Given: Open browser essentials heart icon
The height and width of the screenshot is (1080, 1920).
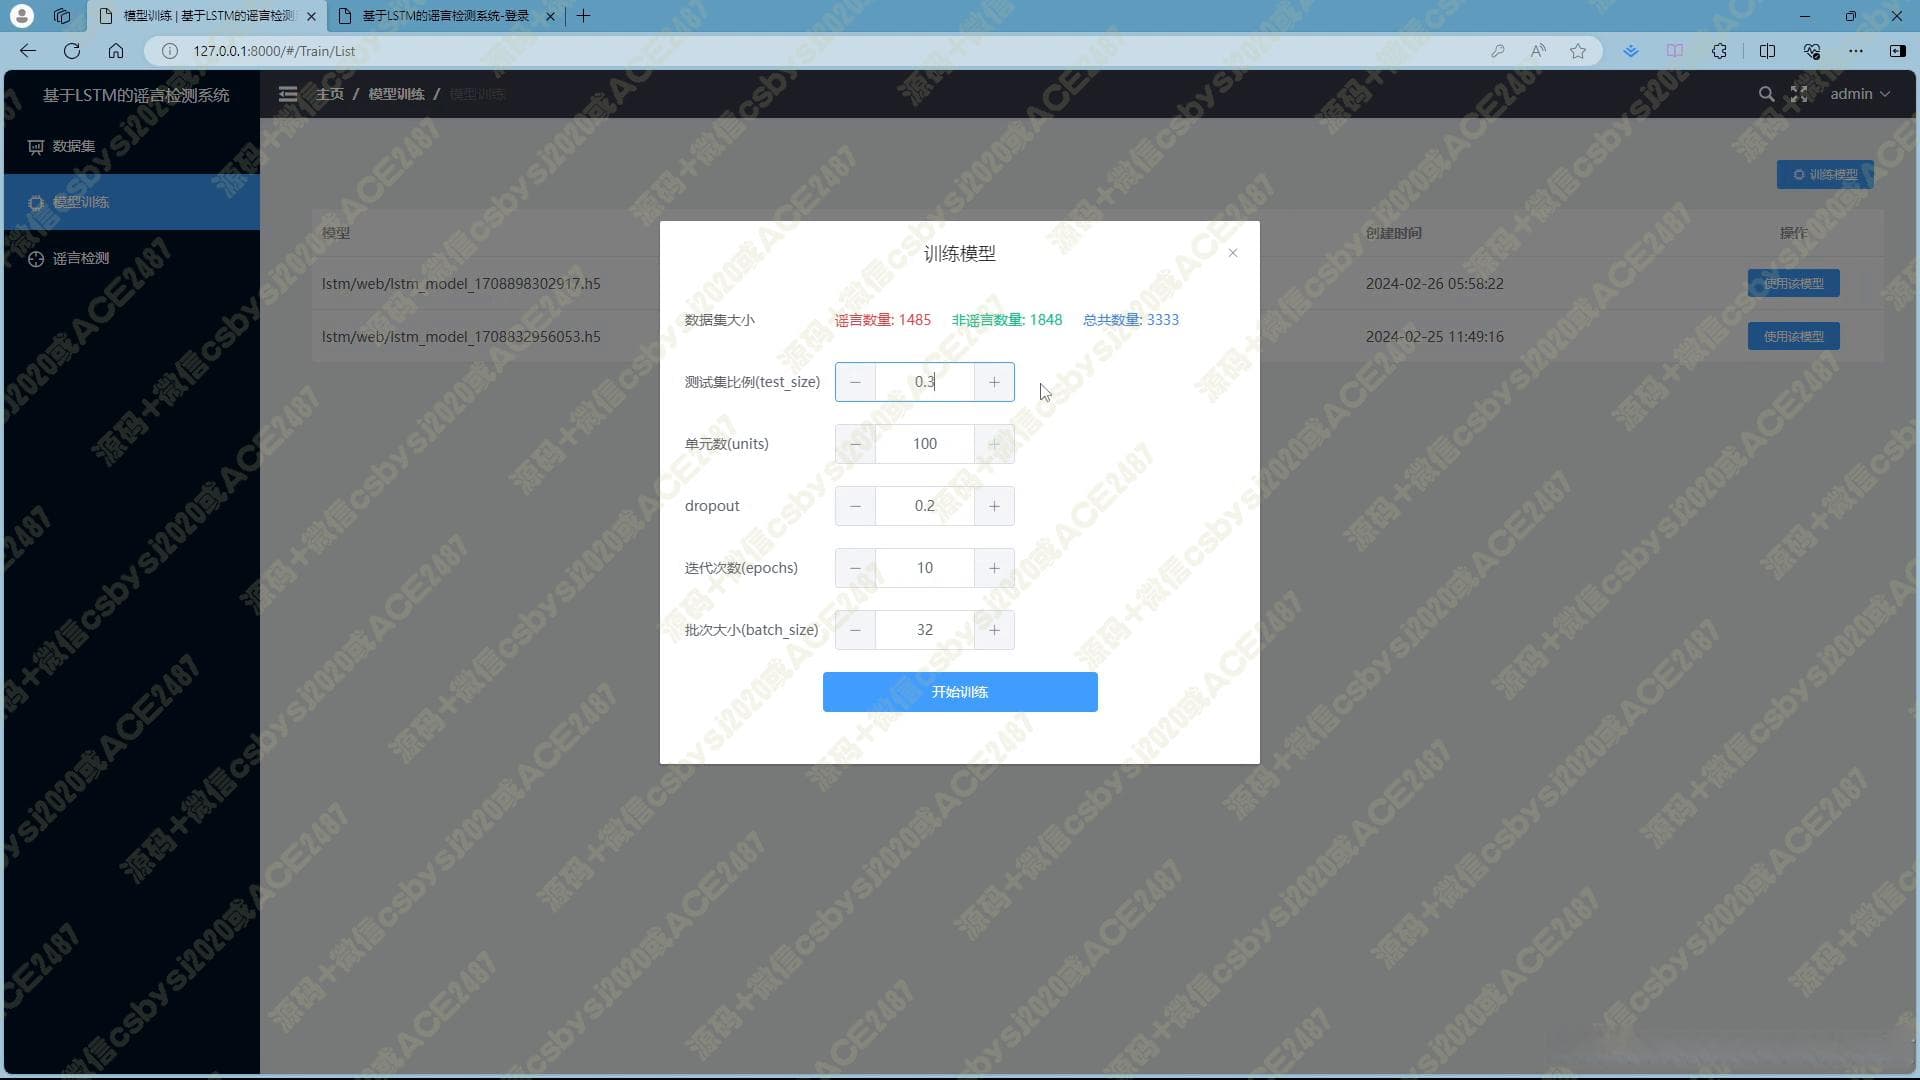Looking at the screenshot, I should pyautogui.click(x=1811, y=51).
